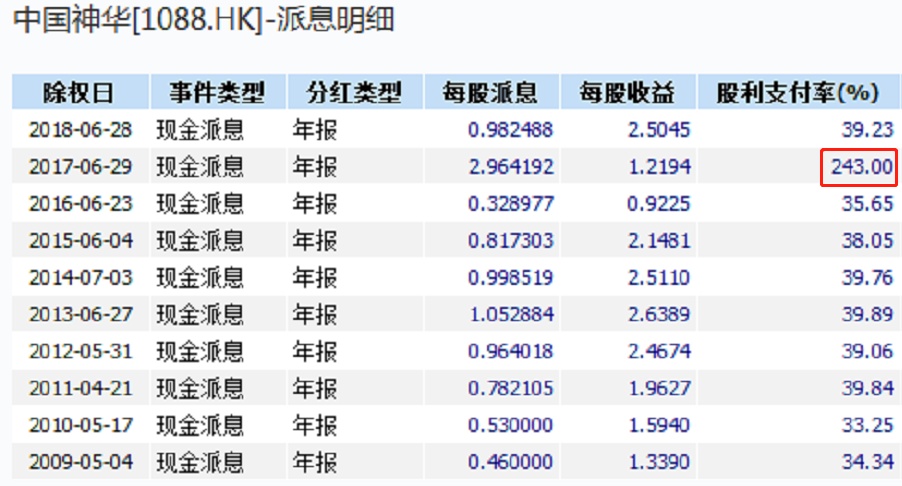Viewport: 902px width, 486px height.
Task: Click the 每股派息 column header
Action: coord(491,92)
